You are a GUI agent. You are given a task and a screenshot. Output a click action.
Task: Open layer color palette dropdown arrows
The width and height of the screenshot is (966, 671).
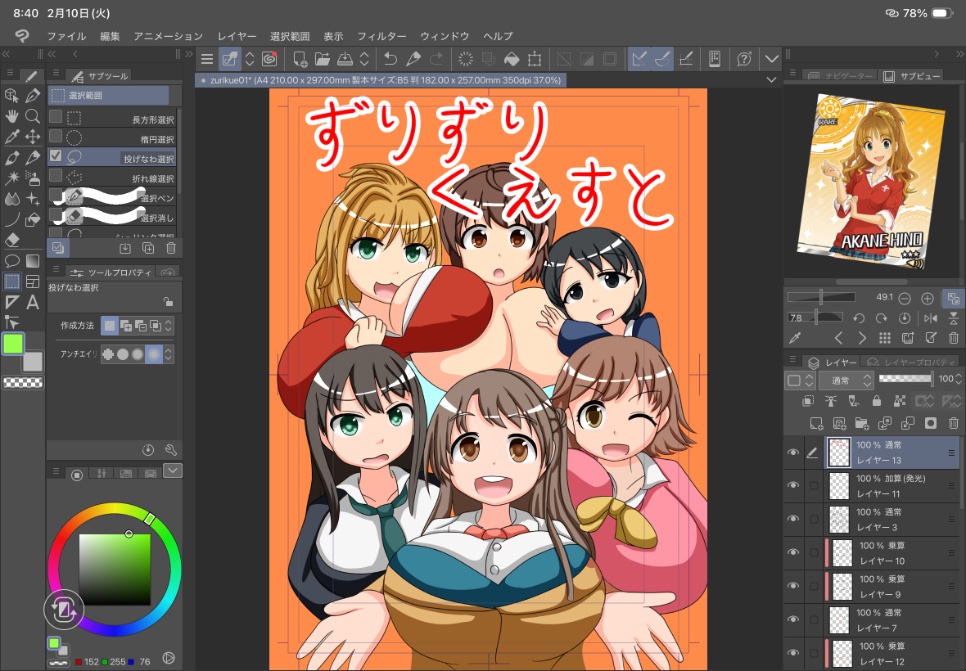pyautogui.click(x=810, y=380)
